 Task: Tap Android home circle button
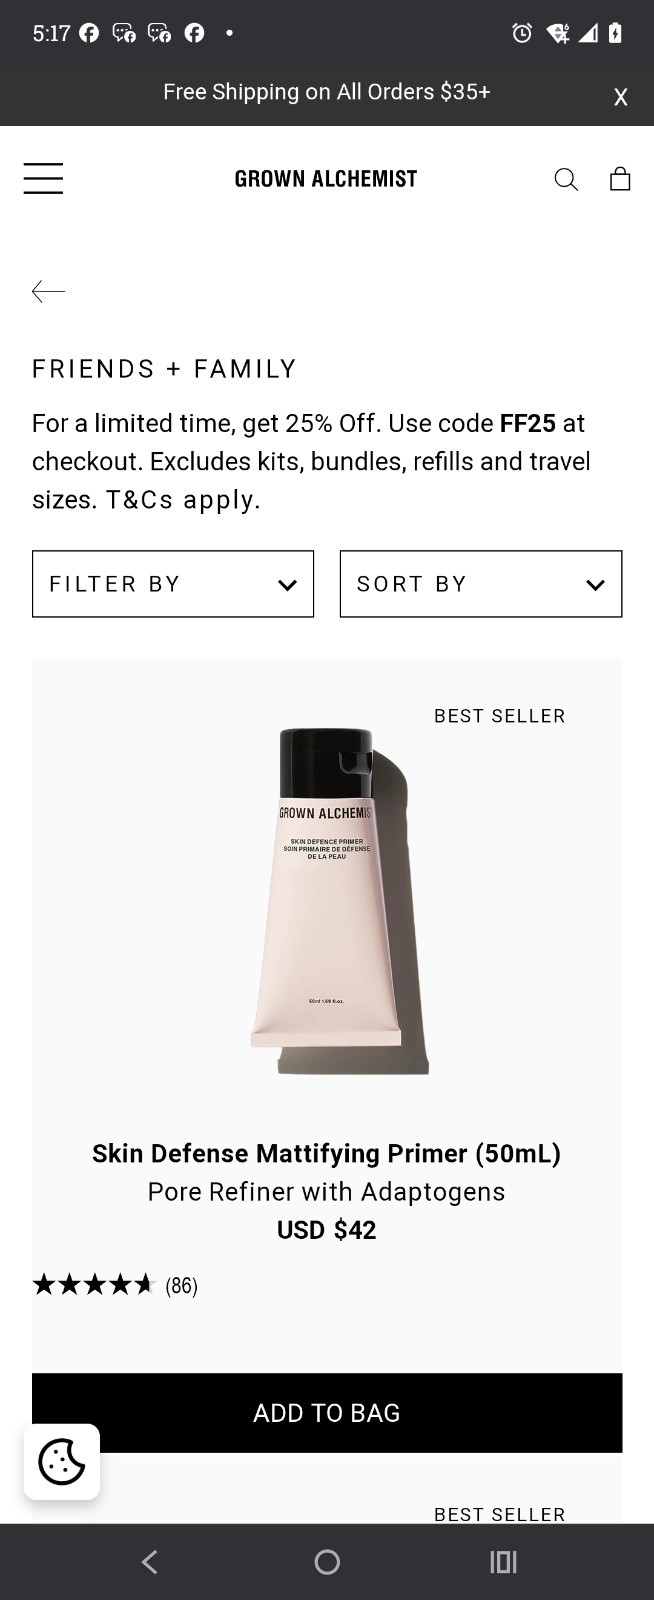click(x=327, y=1562)
